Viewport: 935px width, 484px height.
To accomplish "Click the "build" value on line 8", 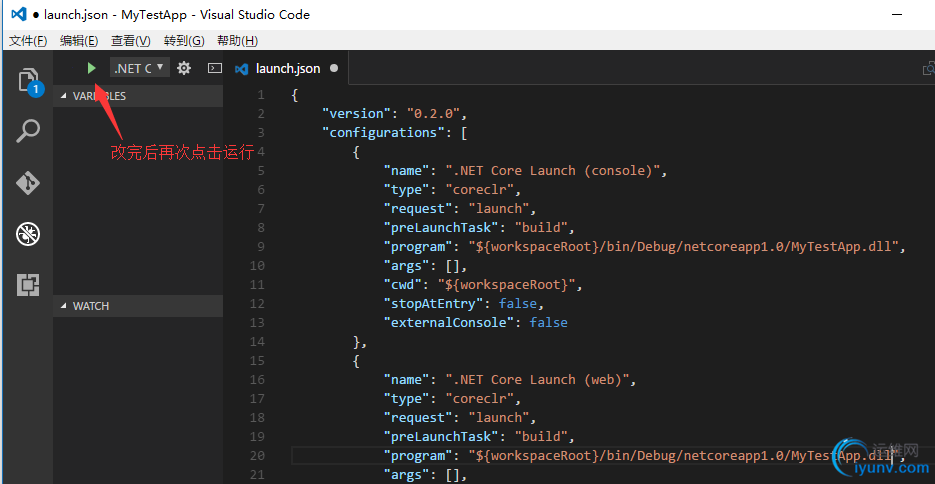I will tap(540, 228).
